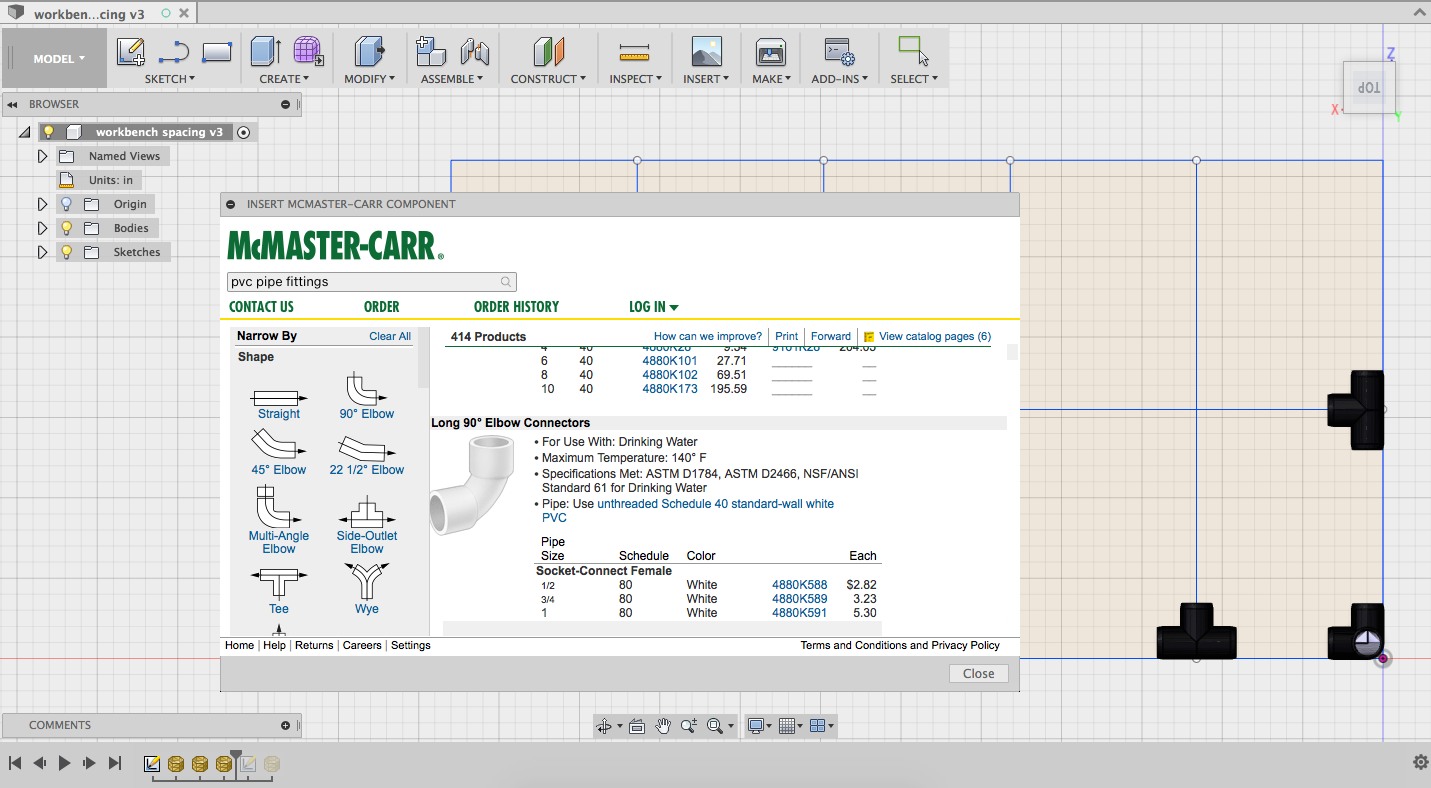Open the MODIFY menu
Viewport: 1431px width, 788px height.
pyautogui.click(x=369, y=79)
